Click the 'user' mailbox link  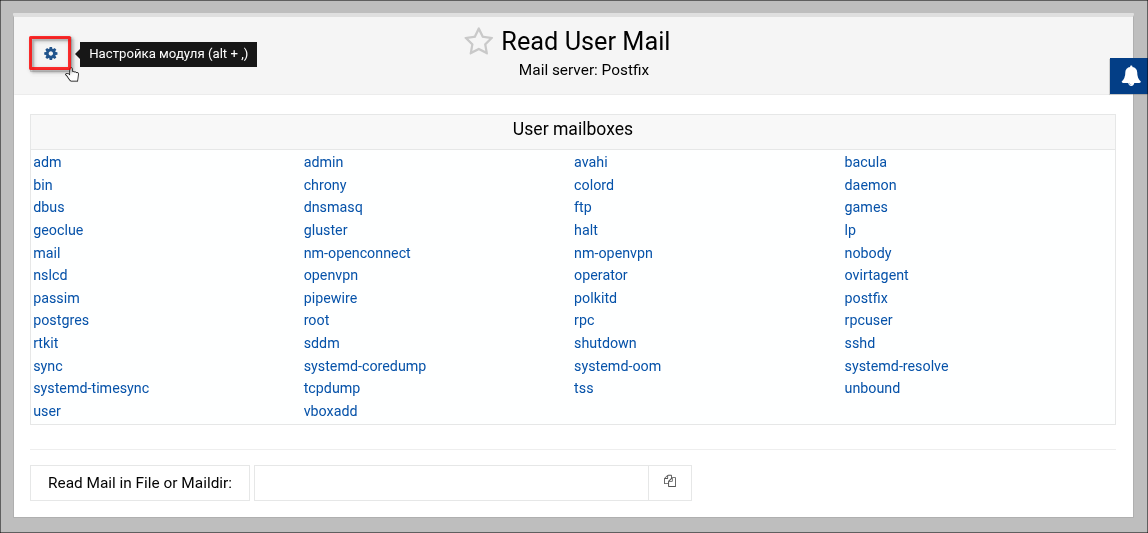(x=47, y=411)
